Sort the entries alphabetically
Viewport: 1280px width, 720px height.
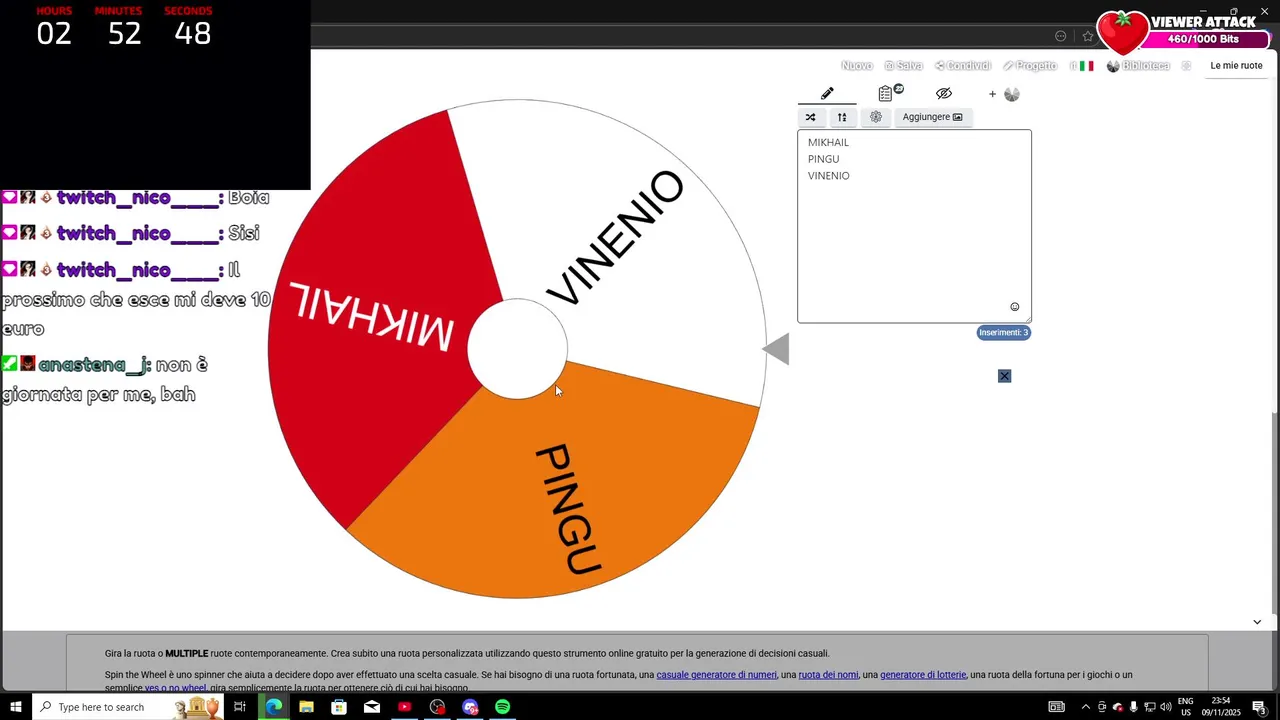coord(842,117)
